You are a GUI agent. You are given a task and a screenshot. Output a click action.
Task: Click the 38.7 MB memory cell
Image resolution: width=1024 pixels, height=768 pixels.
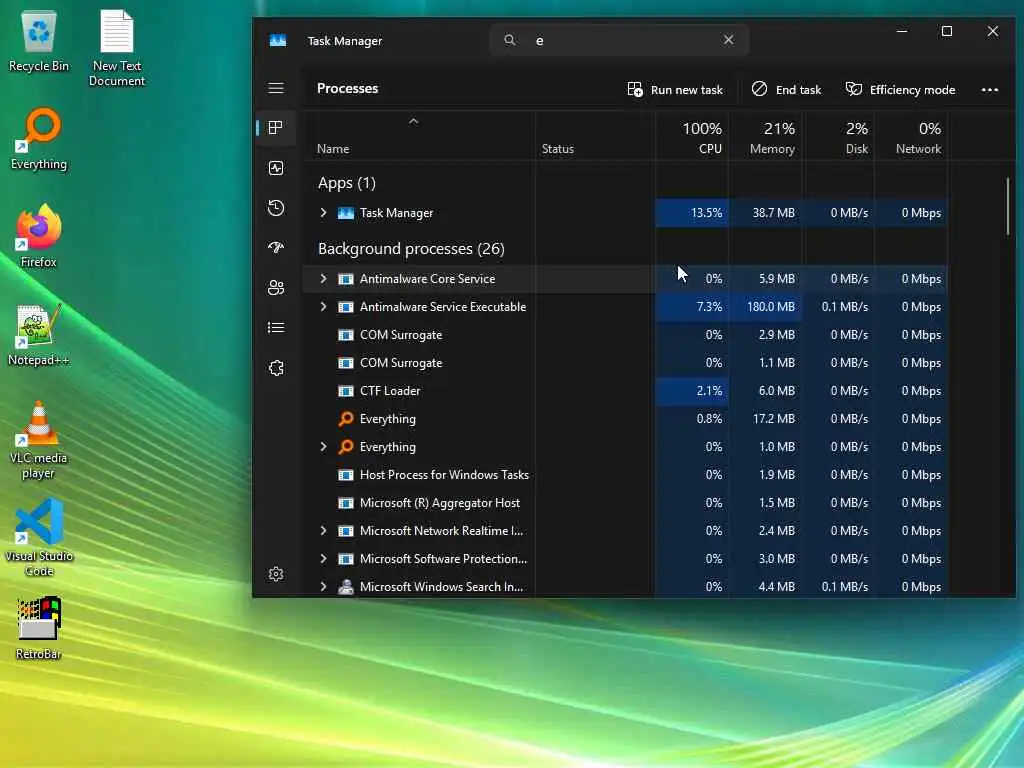click(765, 213)
